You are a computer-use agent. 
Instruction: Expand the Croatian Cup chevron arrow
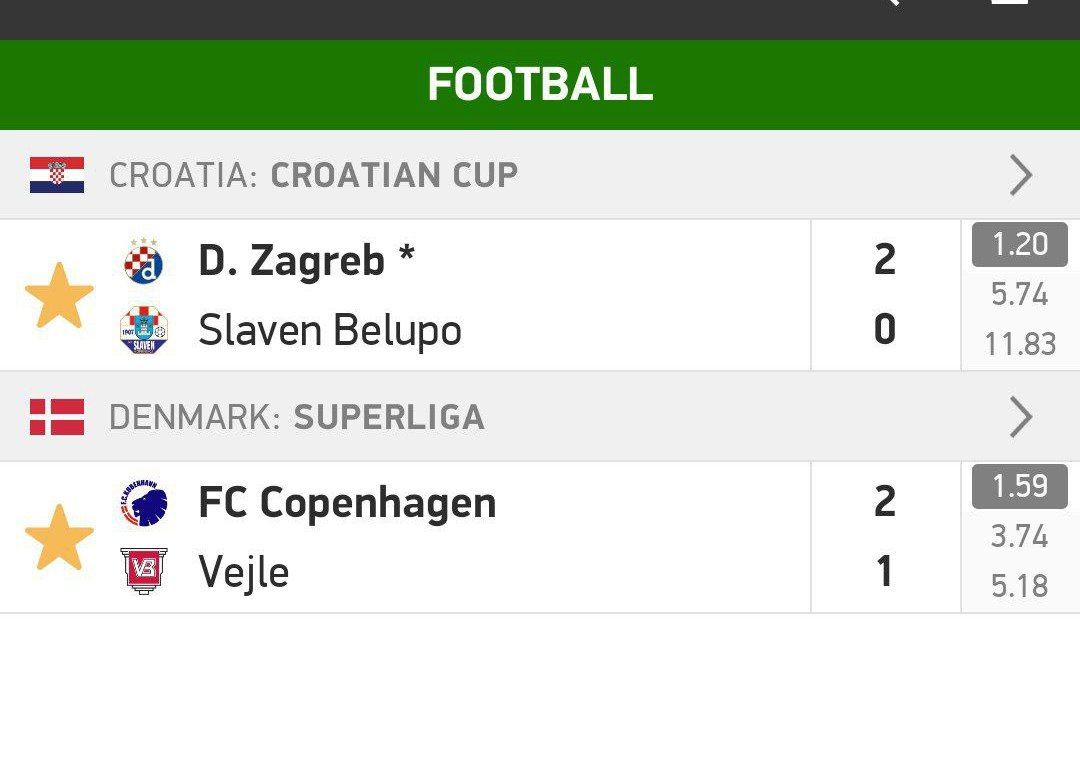[1020, 175]
